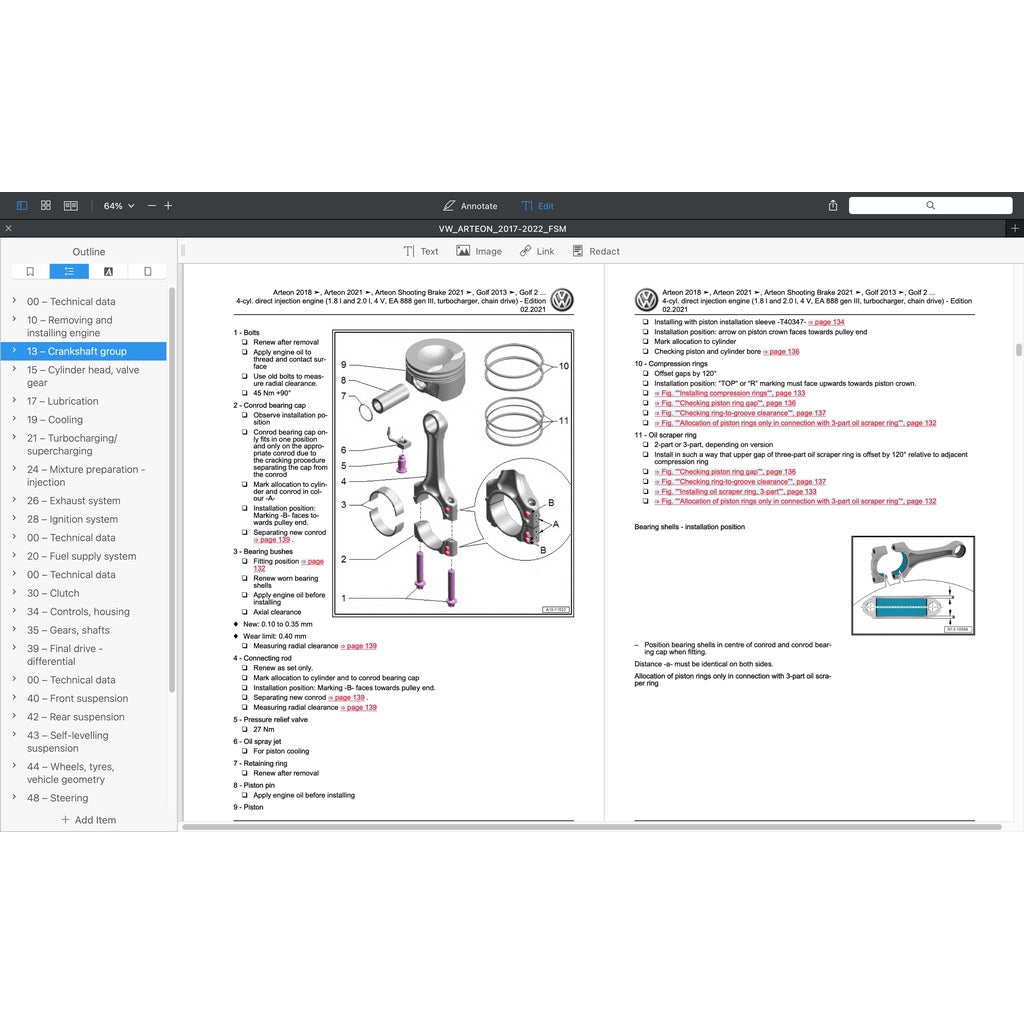Select the Image editing tool
The width and height of the screenshot is (1024, 1024).
[479, 251]
